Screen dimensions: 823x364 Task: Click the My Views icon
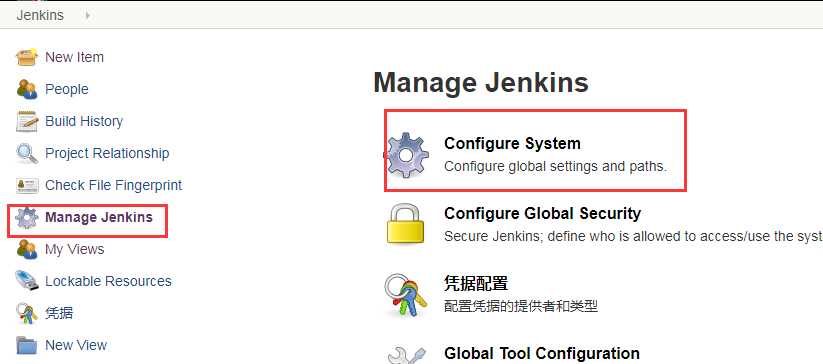click(27, 249)
